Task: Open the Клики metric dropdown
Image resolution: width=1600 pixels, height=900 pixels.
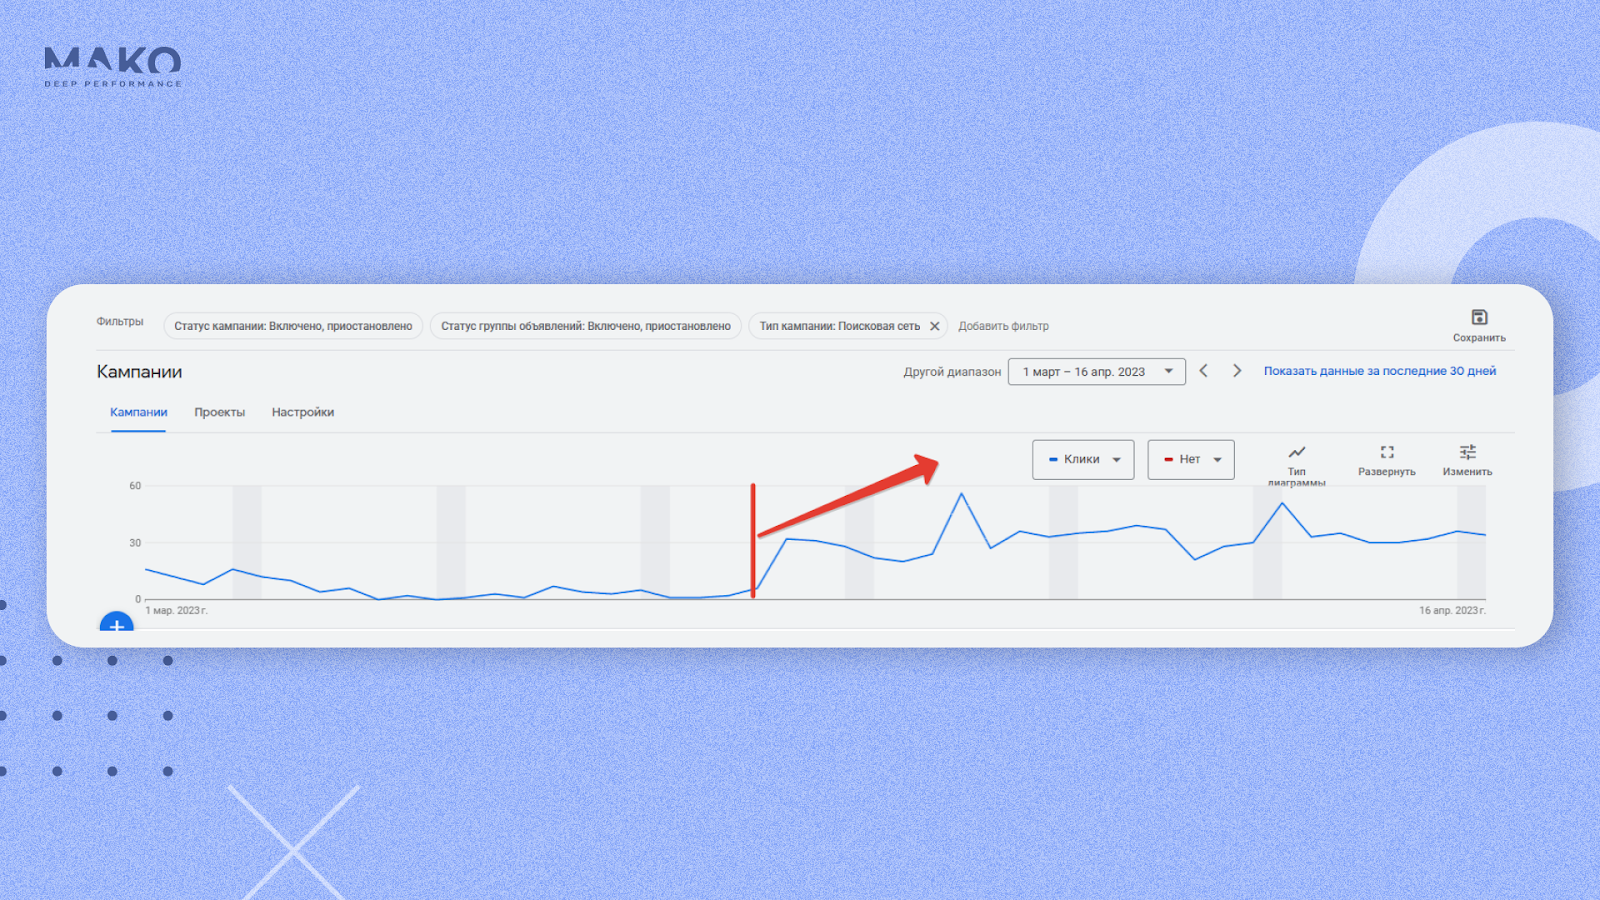Action: 1083,459
